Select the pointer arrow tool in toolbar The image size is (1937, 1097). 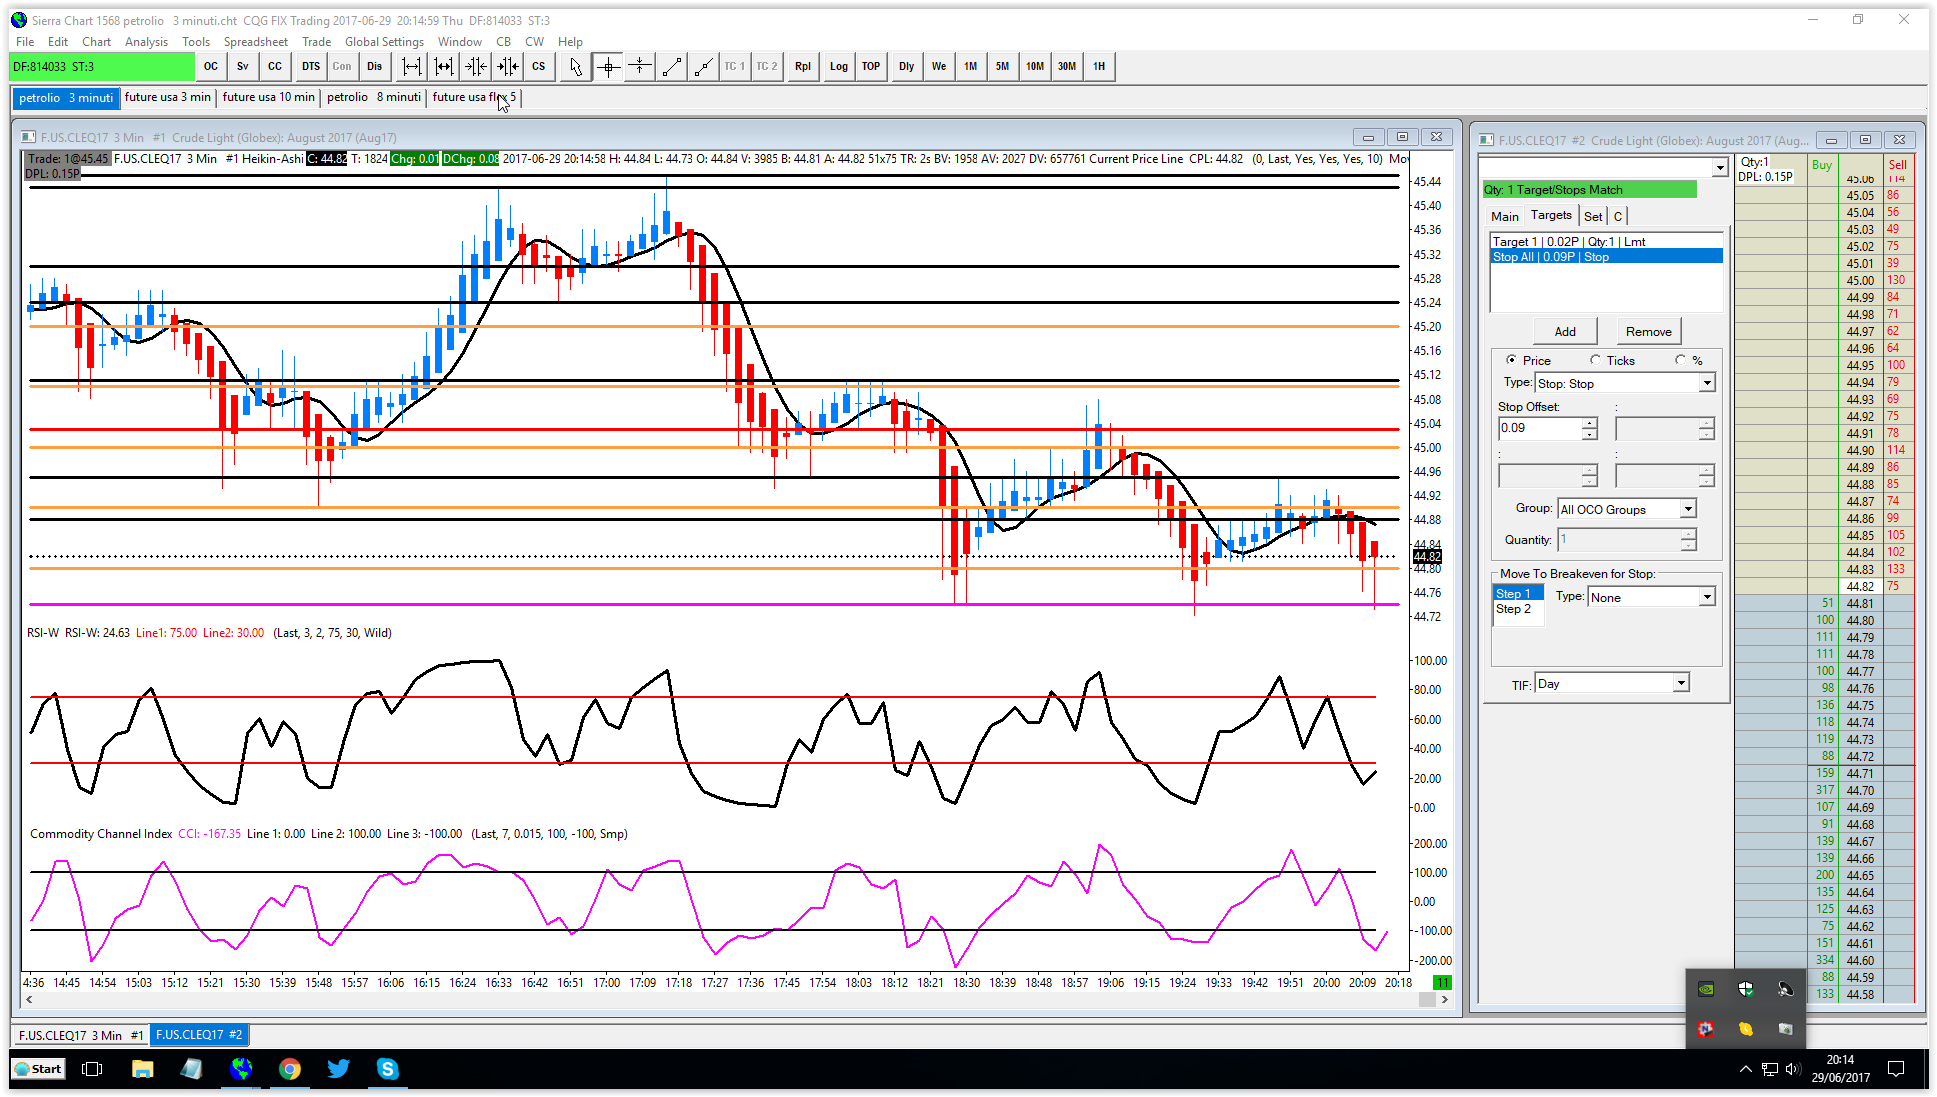click(x=575, y=67)
